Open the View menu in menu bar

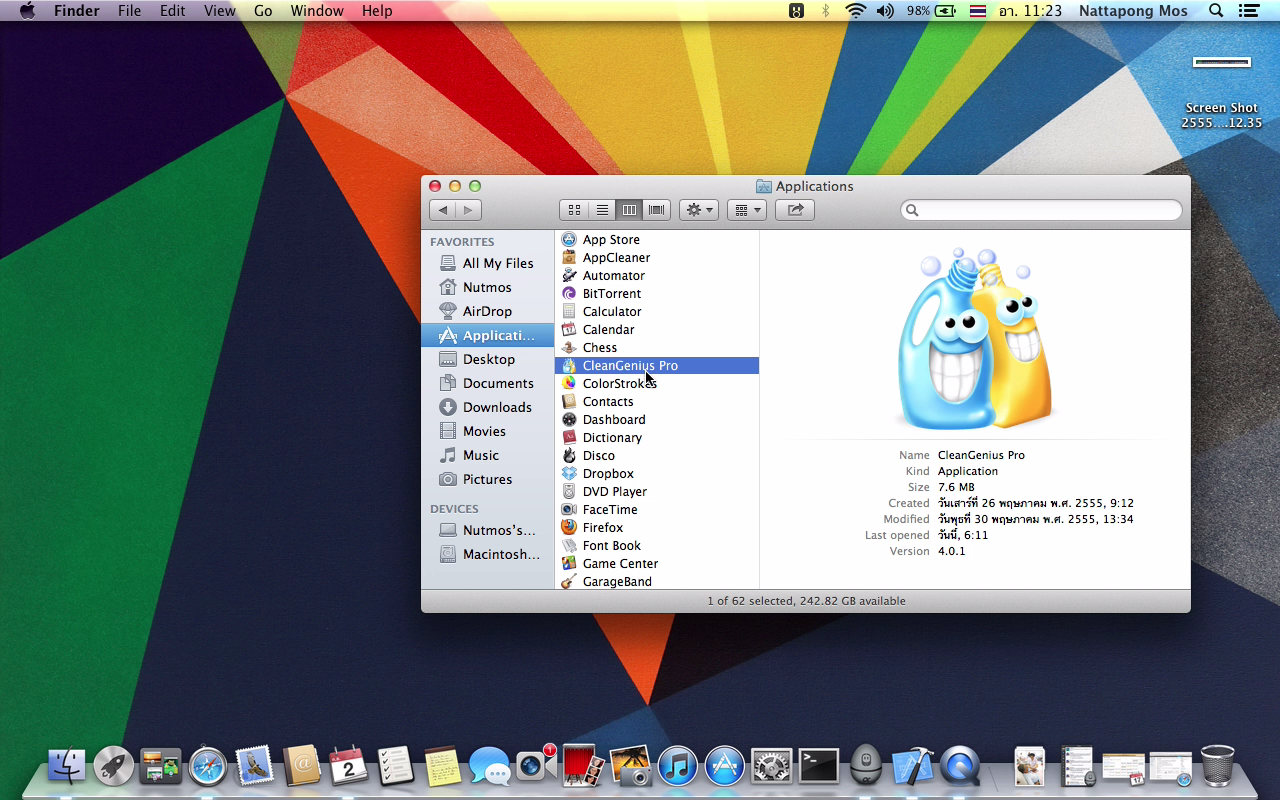[x=219, y=11]
